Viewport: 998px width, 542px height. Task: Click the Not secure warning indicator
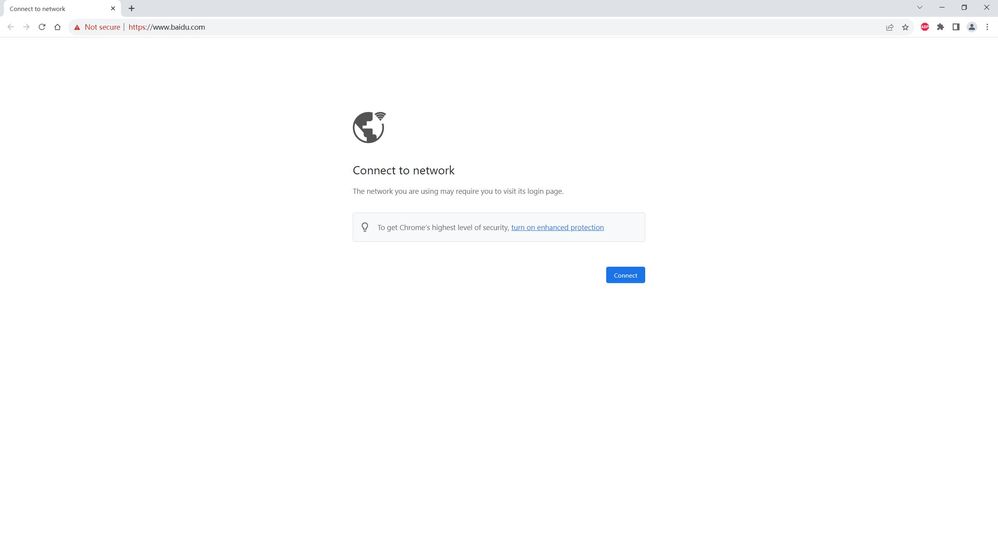97,27
